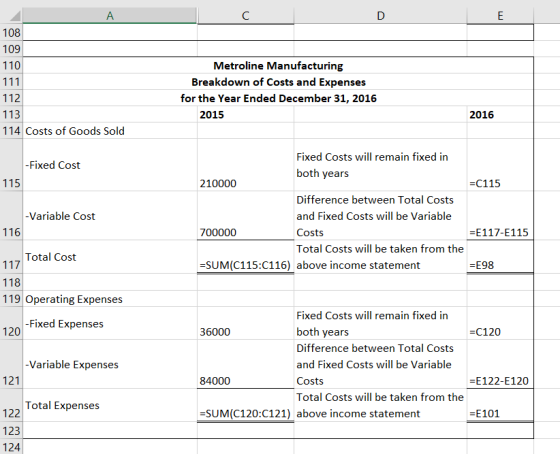
Task: Select the =E122-E120 formula cell
Action: pos(500,364)
